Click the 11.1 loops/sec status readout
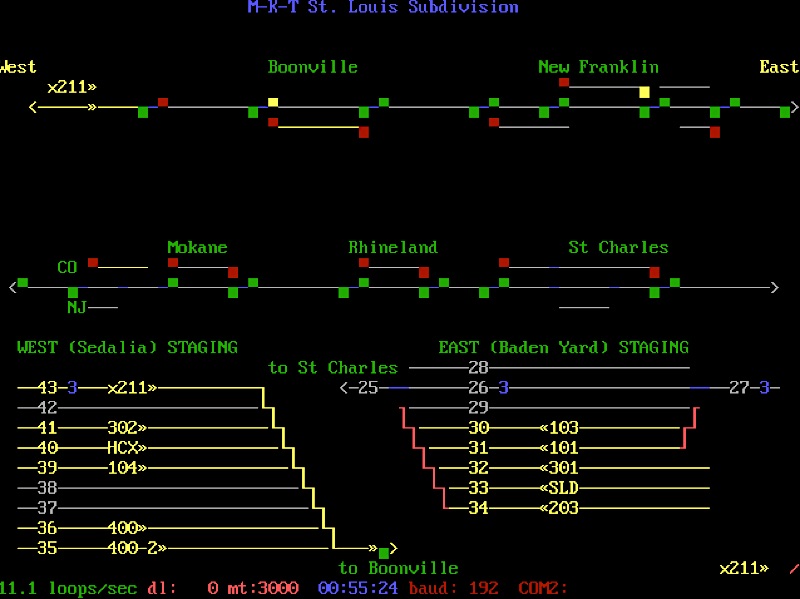Screen dimensions: 800x599 [x=68, y=588]
